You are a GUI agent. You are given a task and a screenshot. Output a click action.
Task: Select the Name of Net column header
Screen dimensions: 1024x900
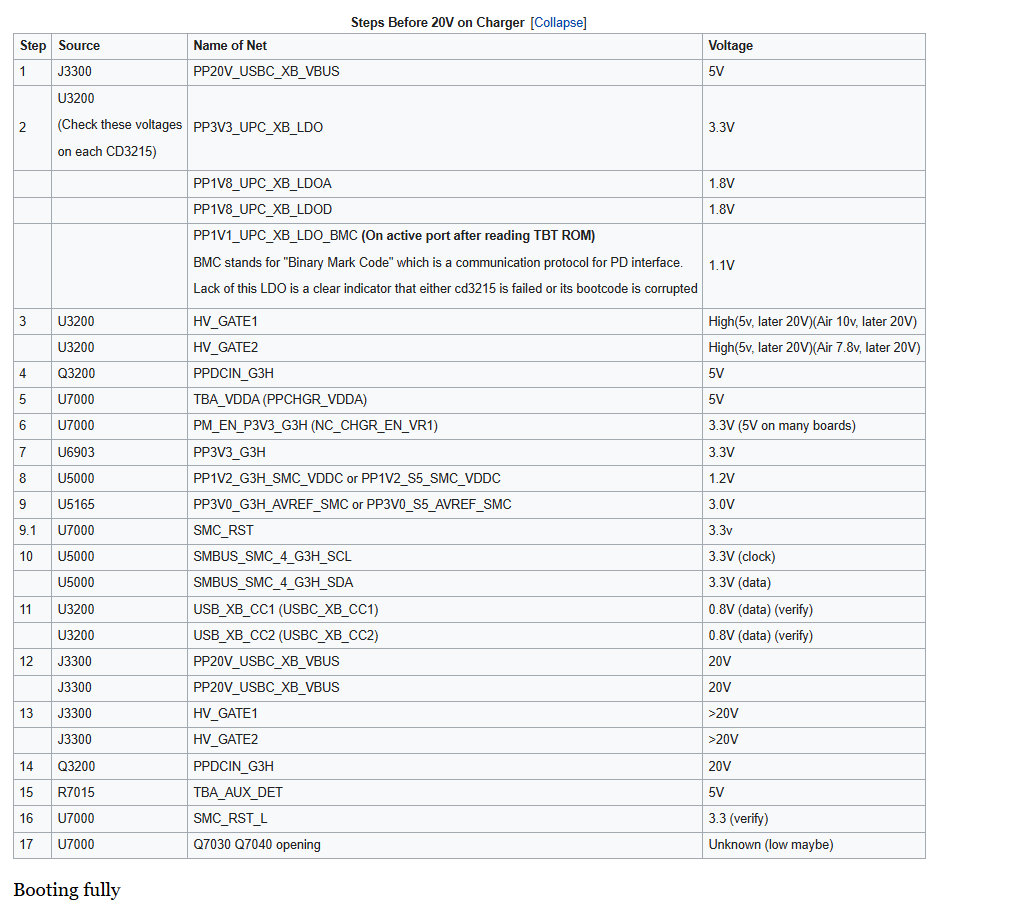pos(230,46)
